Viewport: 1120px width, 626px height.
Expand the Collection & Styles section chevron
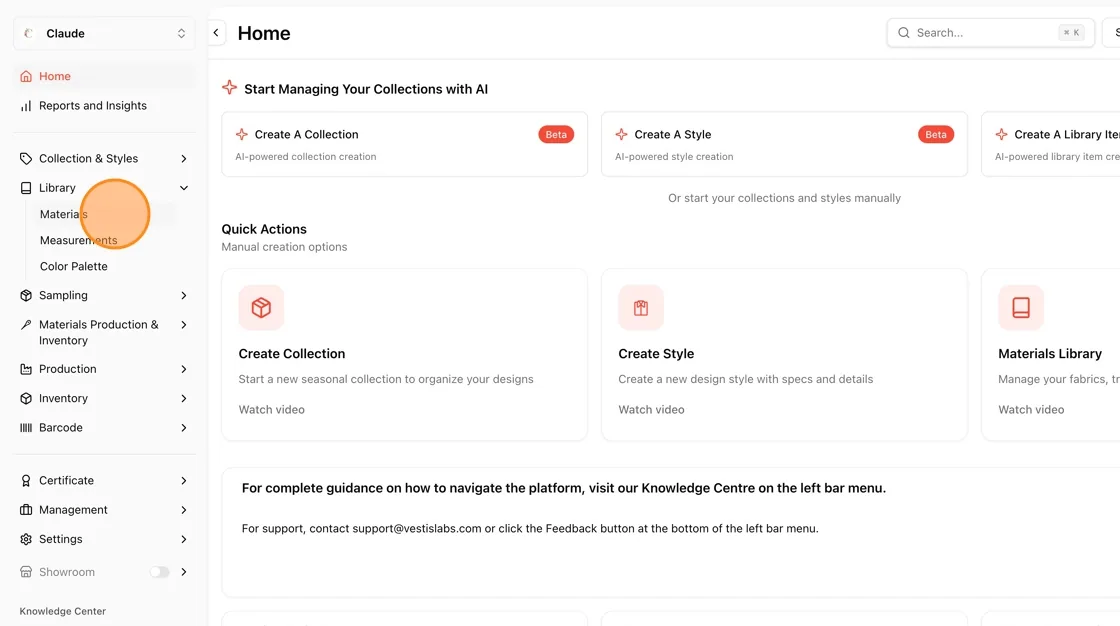point(184,159)
